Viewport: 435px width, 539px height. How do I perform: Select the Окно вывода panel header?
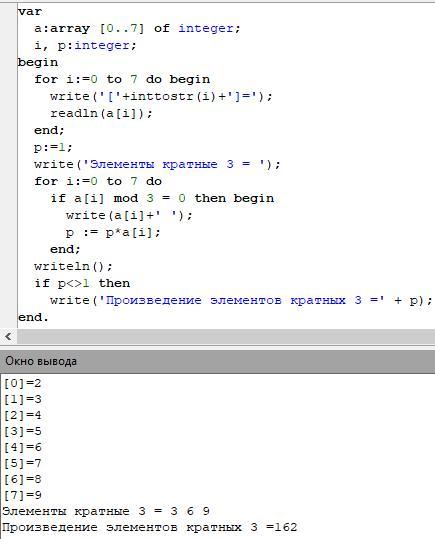click(217, 361)
